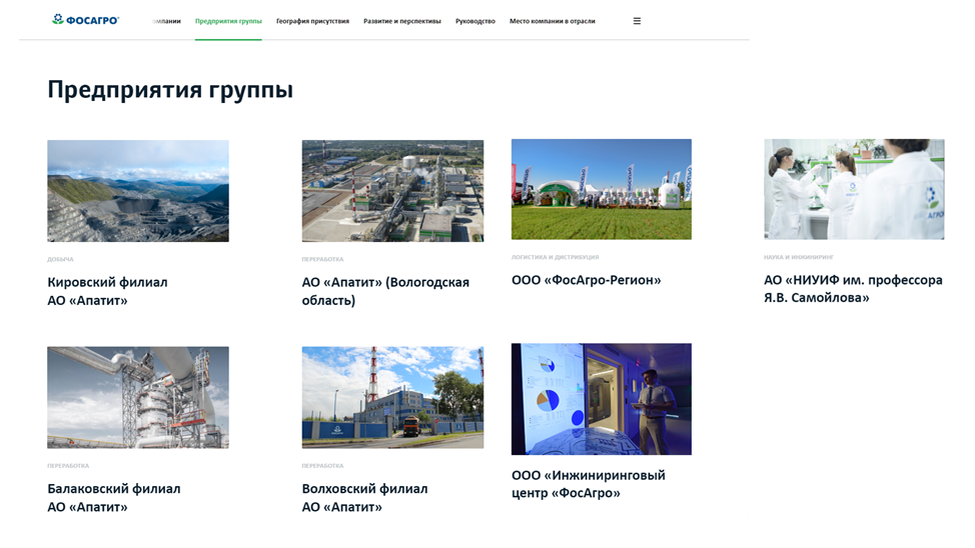Viewport: 975px width, 548px height.
Task: Open the hamburger menu icon
Action: coord(637,21)
